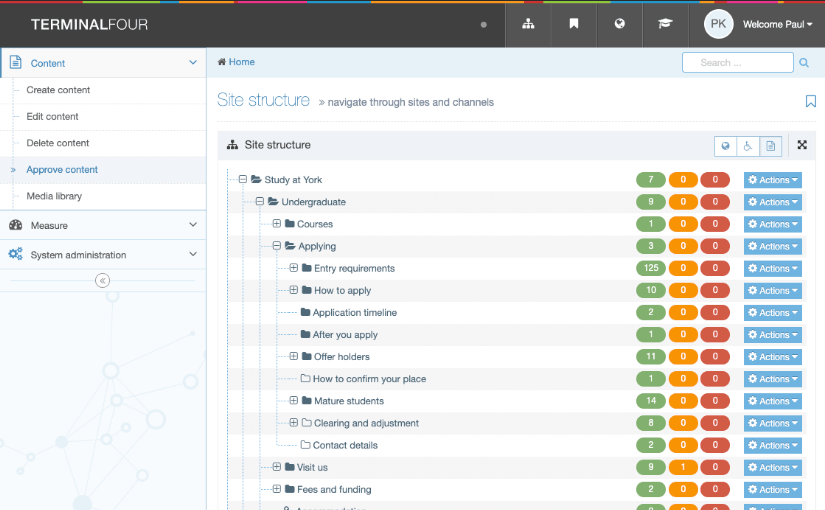Toggle the accessibility wheelchair view button
This screenshot has height=510, width=825.
(x=748, y=146)
